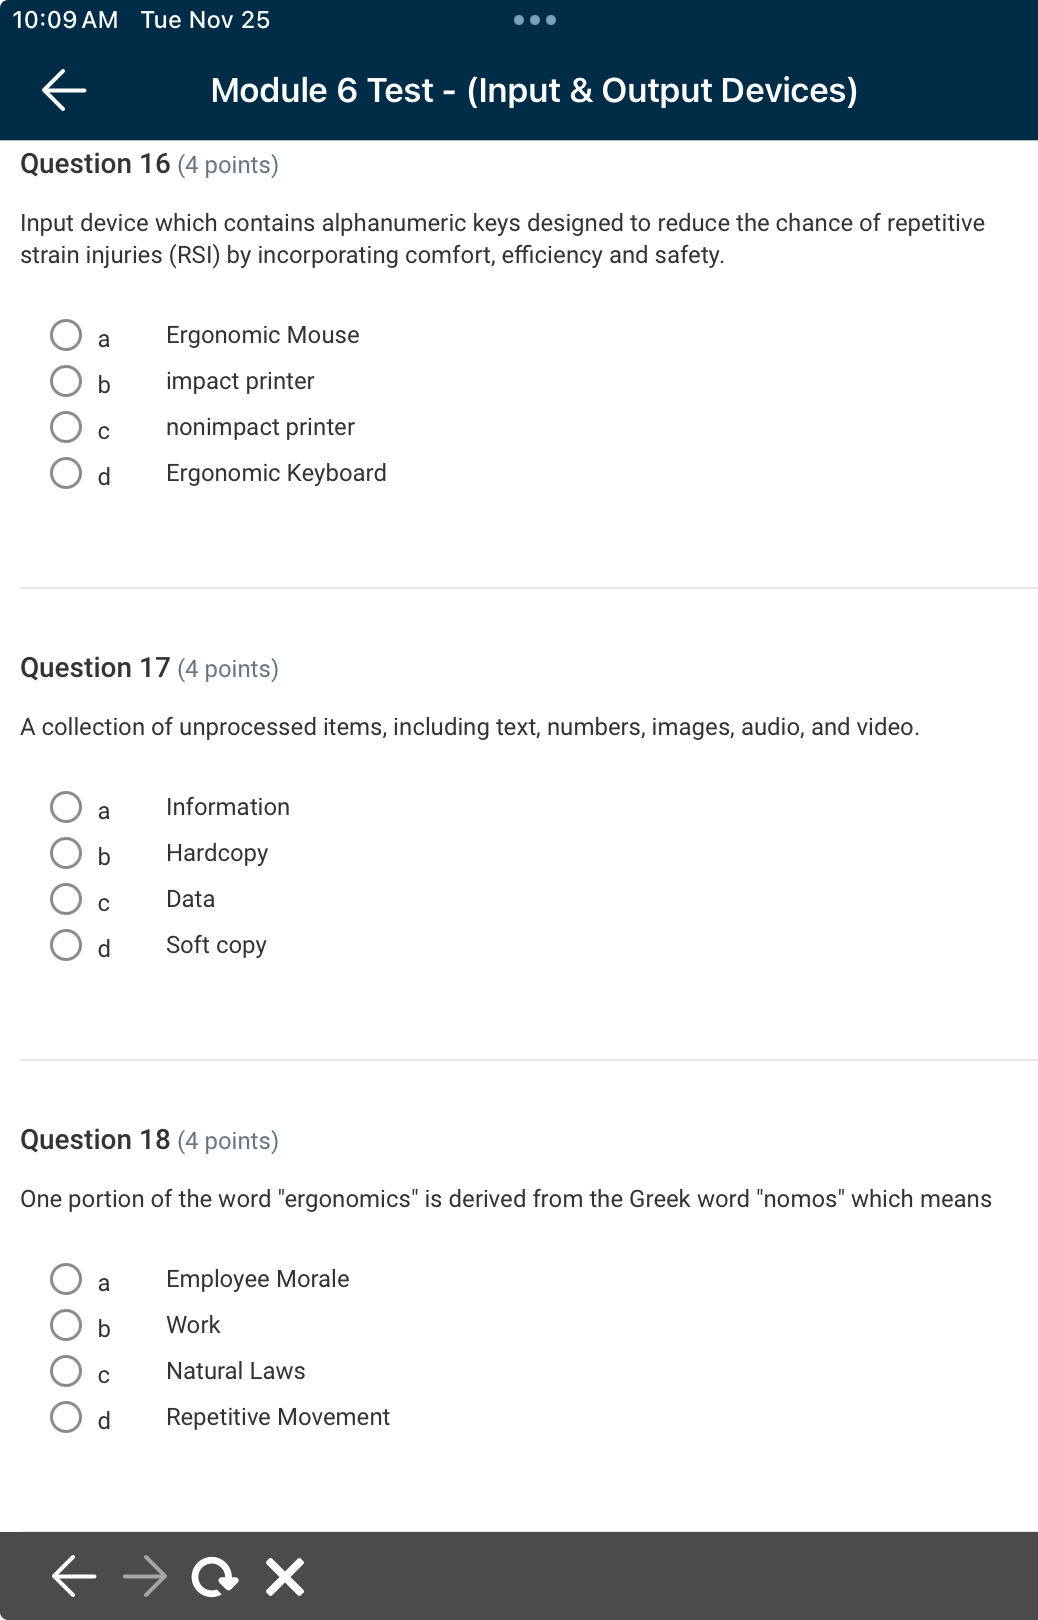Choose Soft copy for Question 17
This screenshot has width=1038, height=1620.
pos(66,943)
